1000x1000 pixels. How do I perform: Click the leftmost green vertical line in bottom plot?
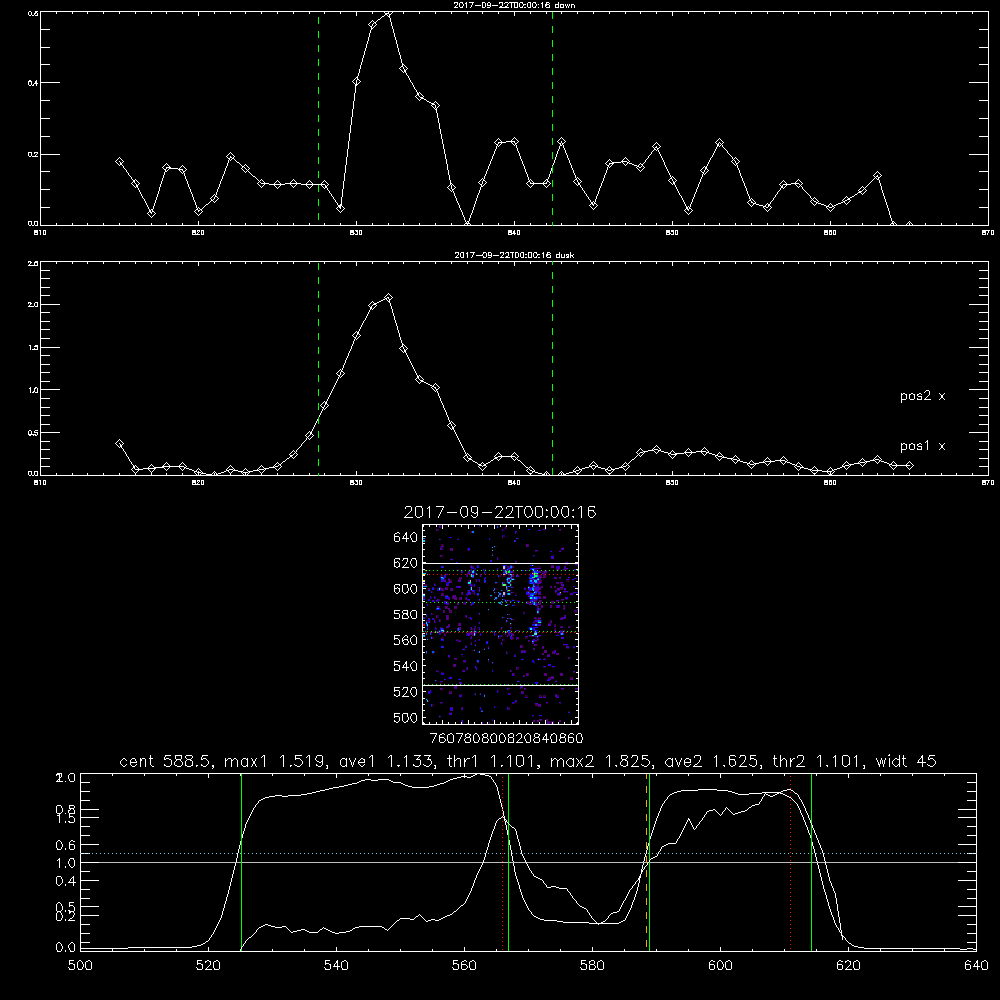(x=241, y=862)
